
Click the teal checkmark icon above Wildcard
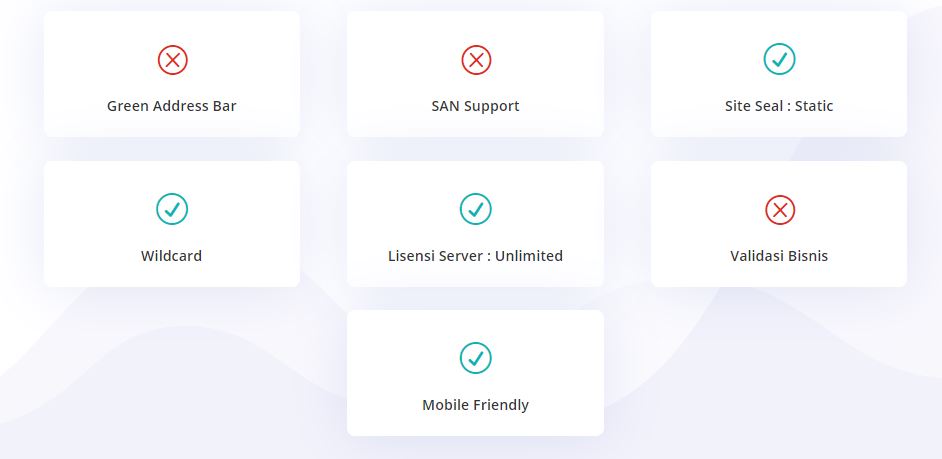coord(172,209)
